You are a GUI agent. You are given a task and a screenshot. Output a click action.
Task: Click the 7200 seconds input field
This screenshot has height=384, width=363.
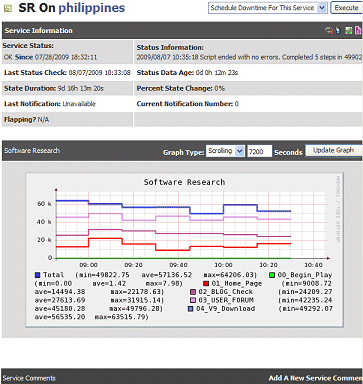(259, 151)
